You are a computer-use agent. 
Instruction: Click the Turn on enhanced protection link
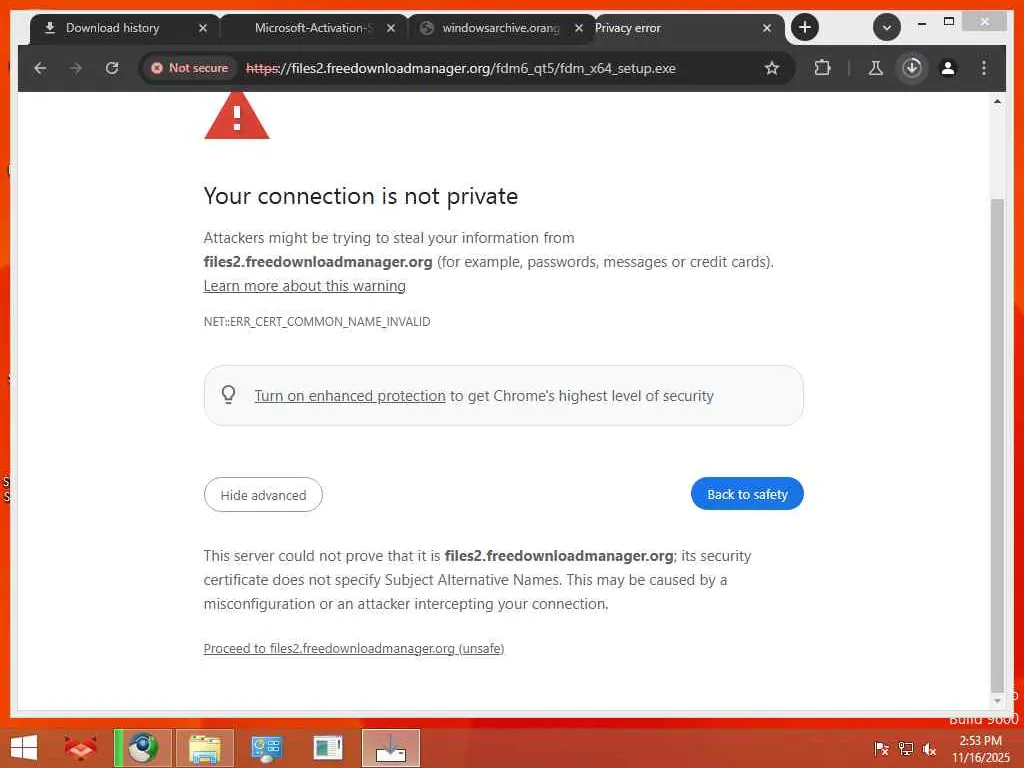click(x=349, y=396)
